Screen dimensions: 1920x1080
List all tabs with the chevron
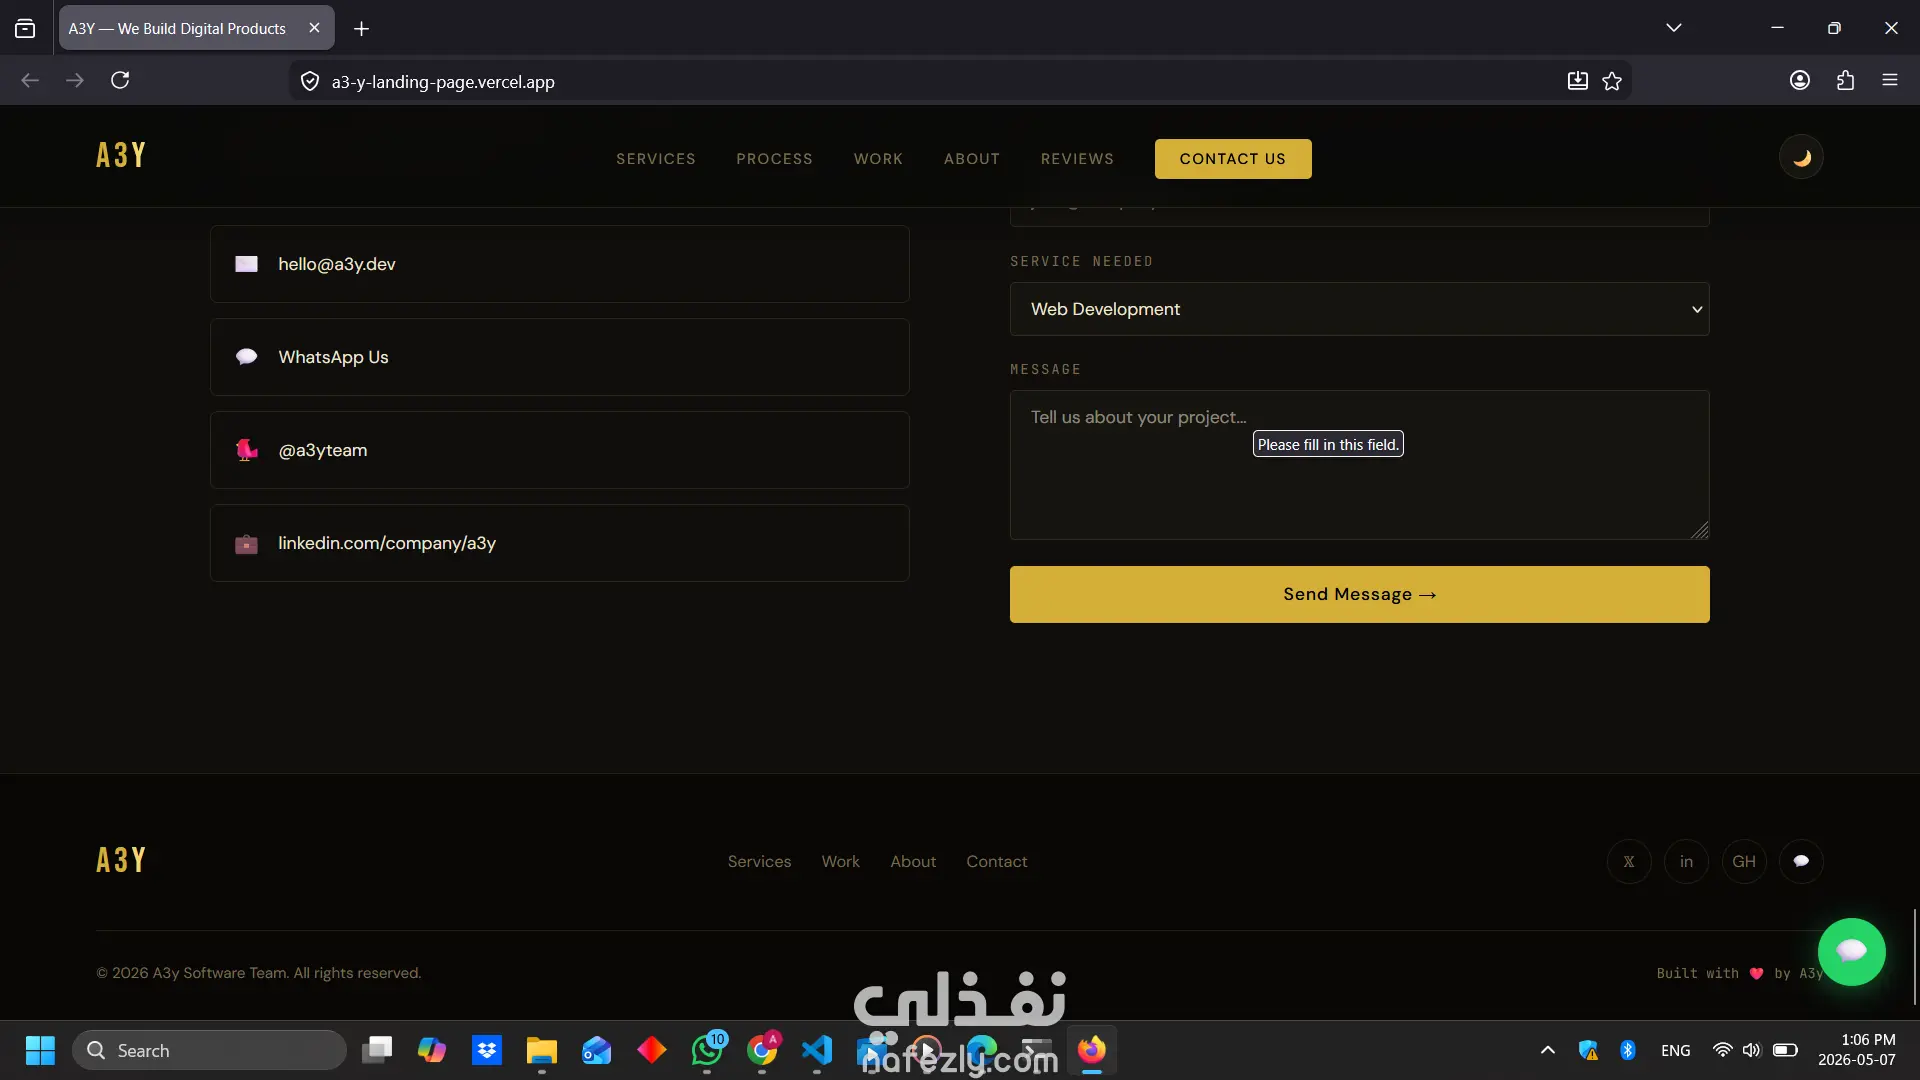click(x=1674, y=28)
